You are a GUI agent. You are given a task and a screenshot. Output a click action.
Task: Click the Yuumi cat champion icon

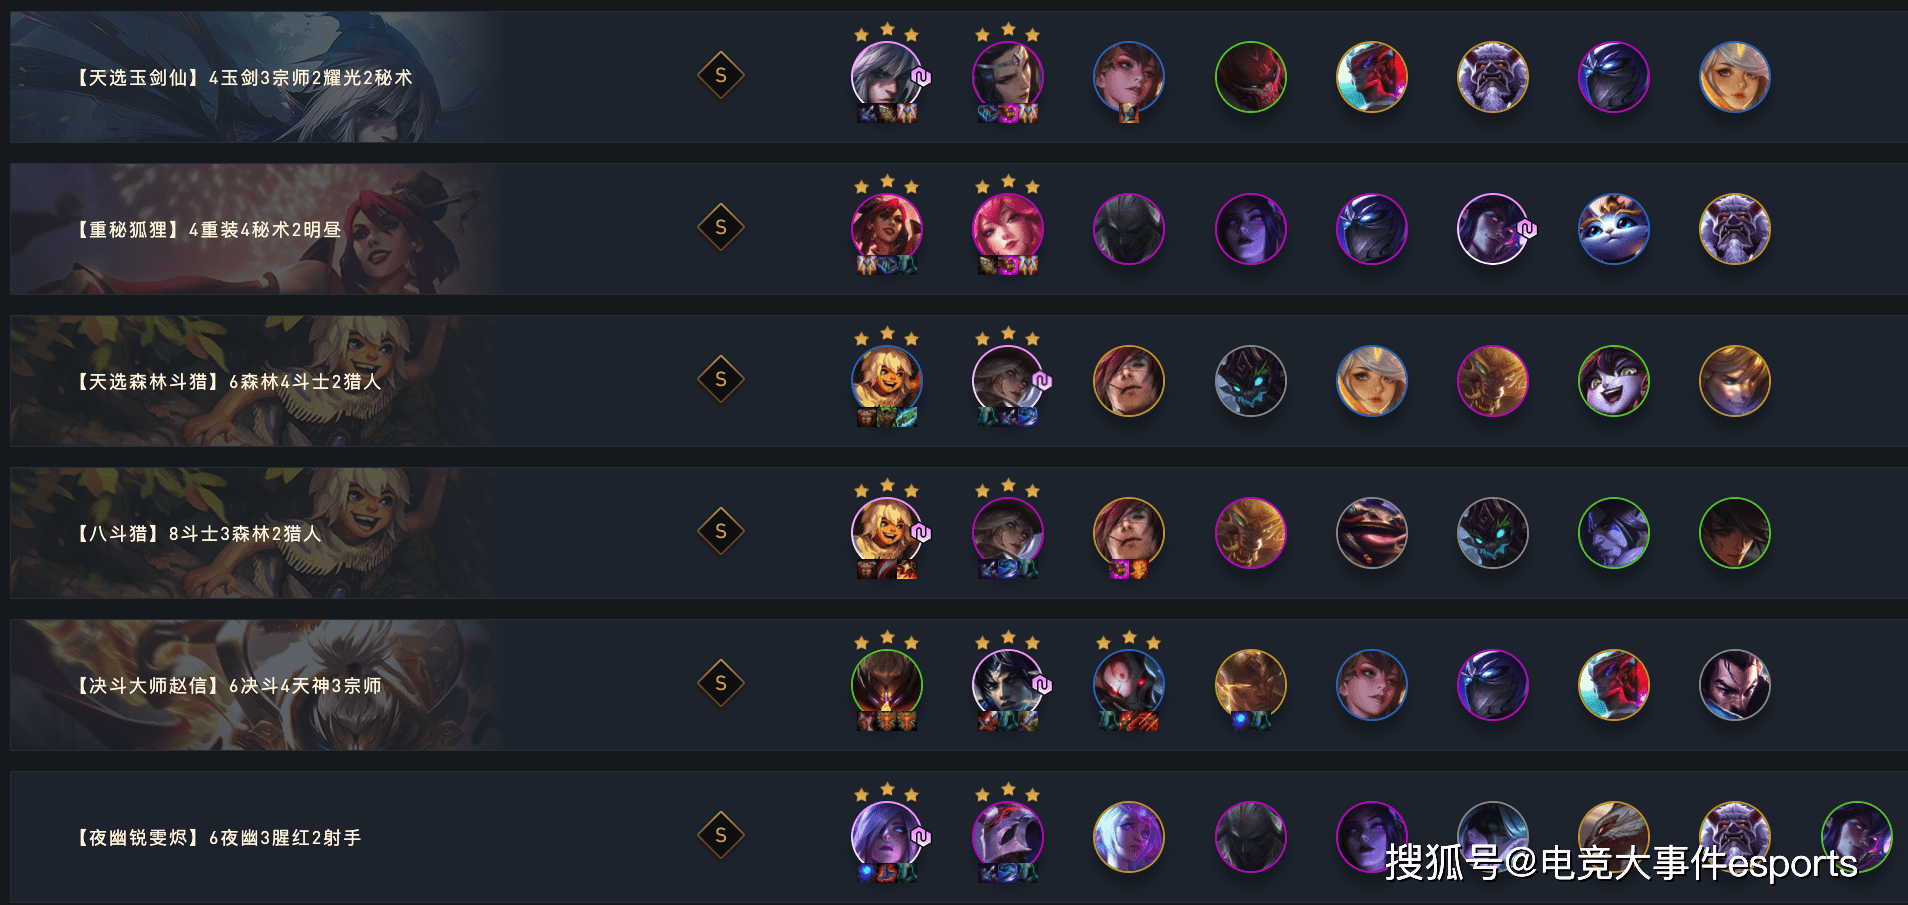click(x=1613, y=229)
